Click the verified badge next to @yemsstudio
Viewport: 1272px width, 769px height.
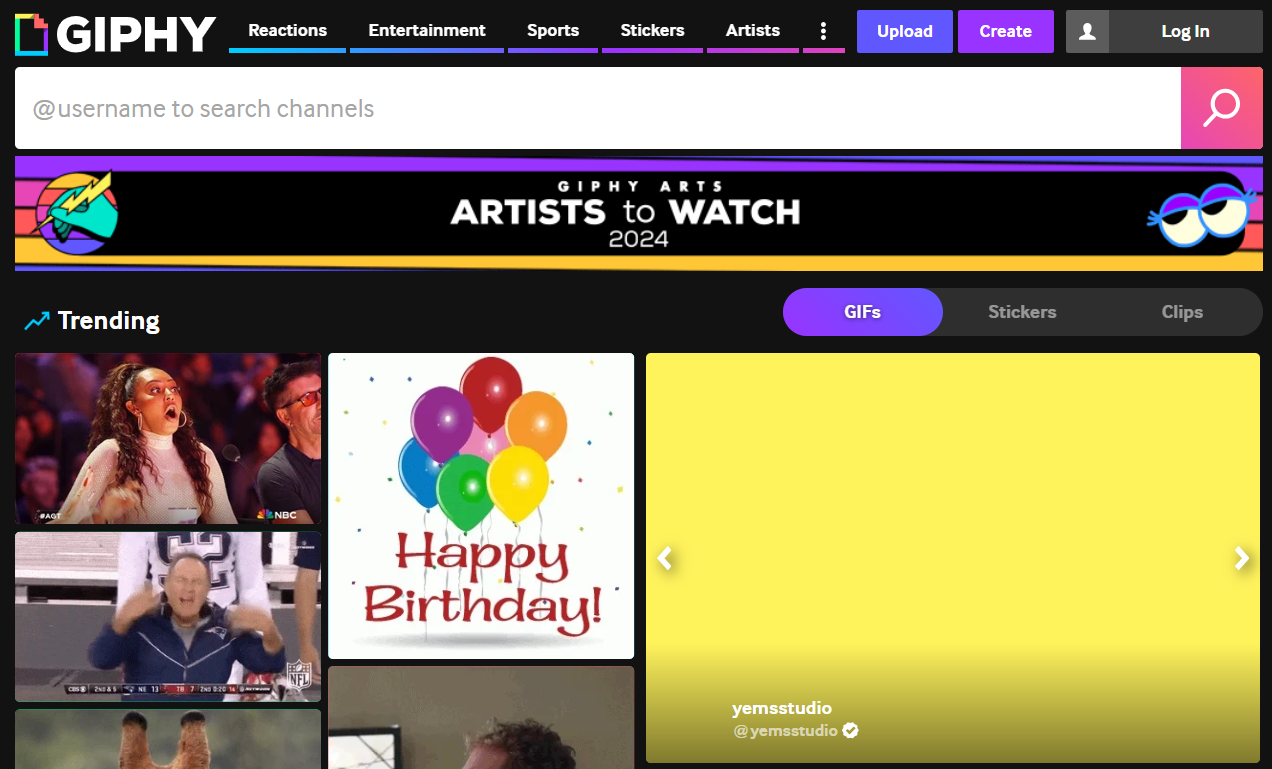(x=851, y=730)
